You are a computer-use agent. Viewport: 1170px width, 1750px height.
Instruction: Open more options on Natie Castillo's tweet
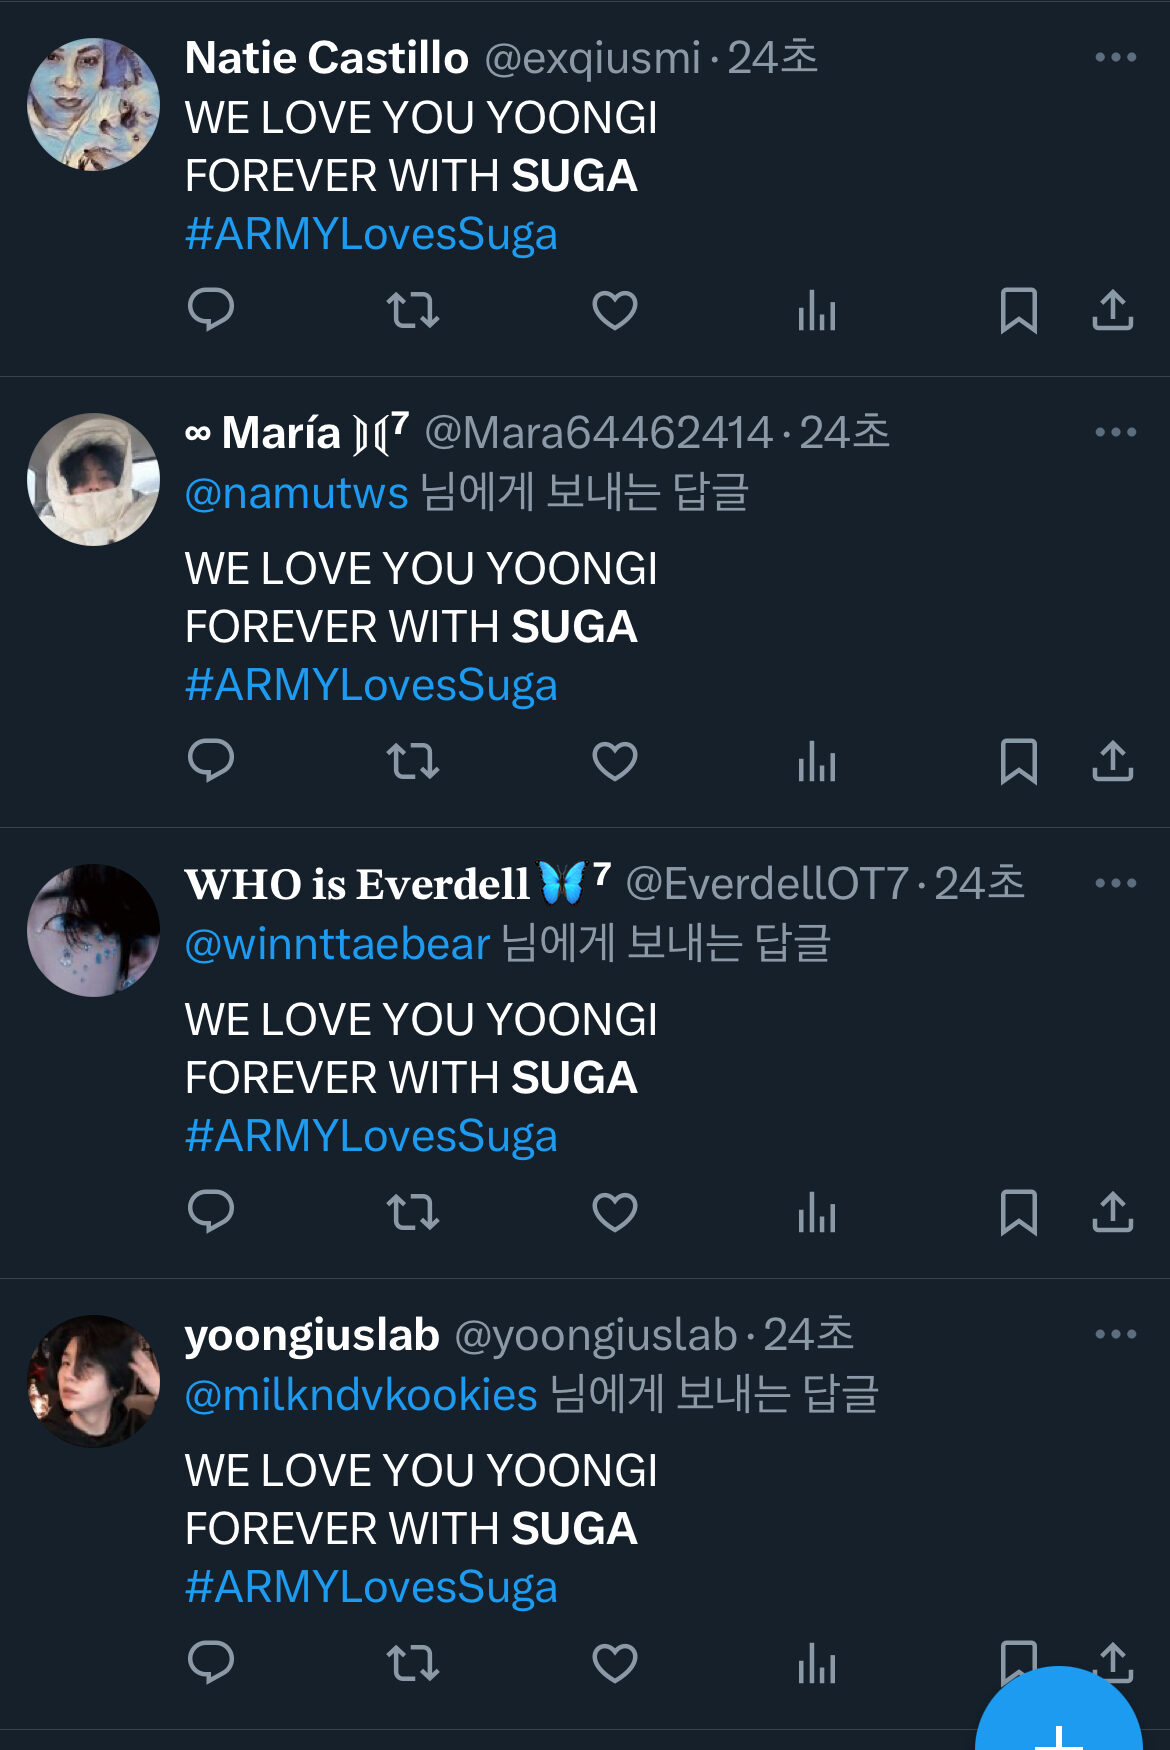click(x=1116, y=57)
